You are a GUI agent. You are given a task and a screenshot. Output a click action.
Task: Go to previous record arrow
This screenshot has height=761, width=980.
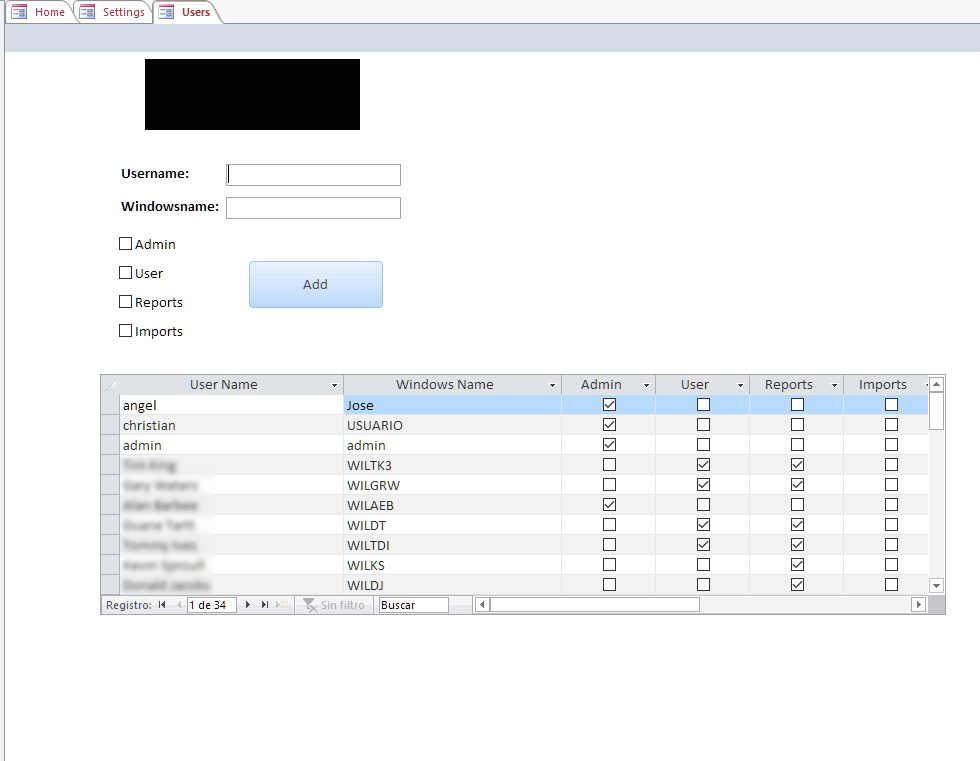179,605
